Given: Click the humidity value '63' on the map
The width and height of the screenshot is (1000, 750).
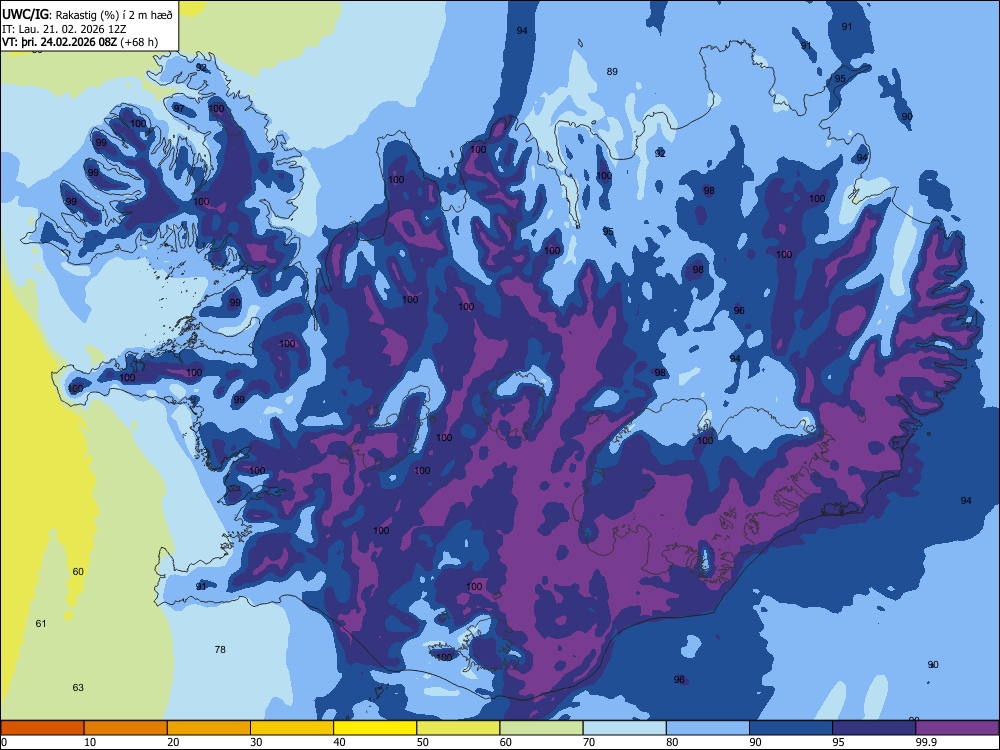Looking at the screenshot, I should 78,688.
